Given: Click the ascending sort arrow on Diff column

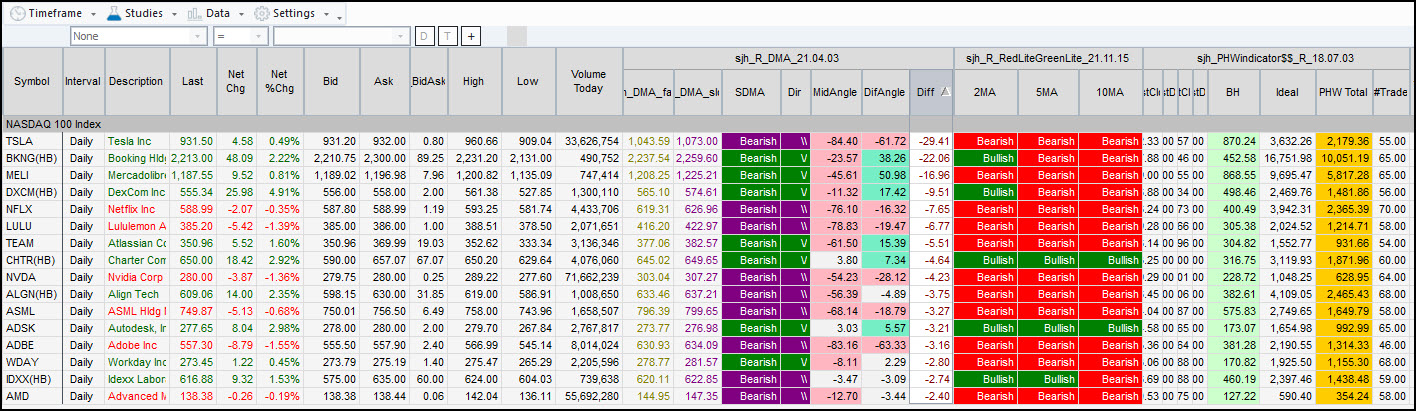Looking at the screenshot, I should coord(946,91).
